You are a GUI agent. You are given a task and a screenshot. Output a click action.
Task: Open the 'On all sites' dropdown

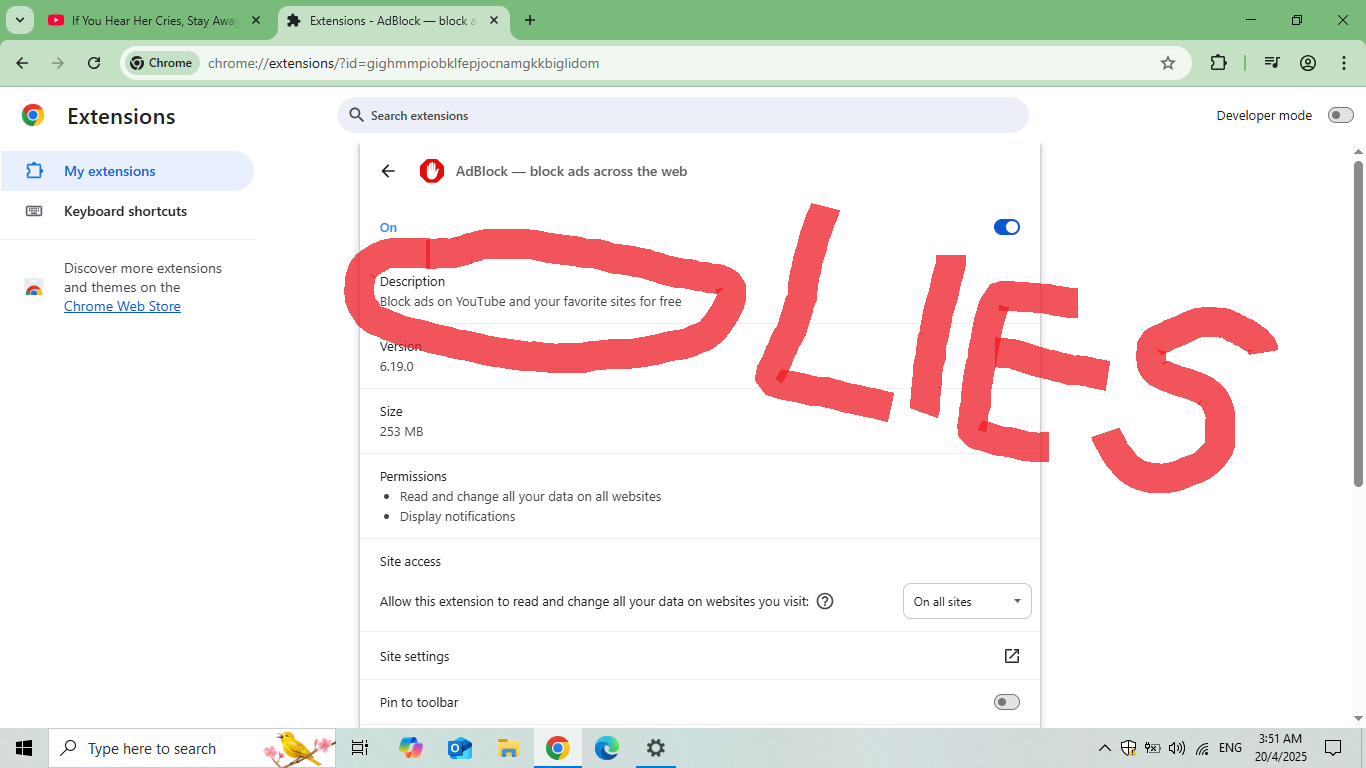967,601
